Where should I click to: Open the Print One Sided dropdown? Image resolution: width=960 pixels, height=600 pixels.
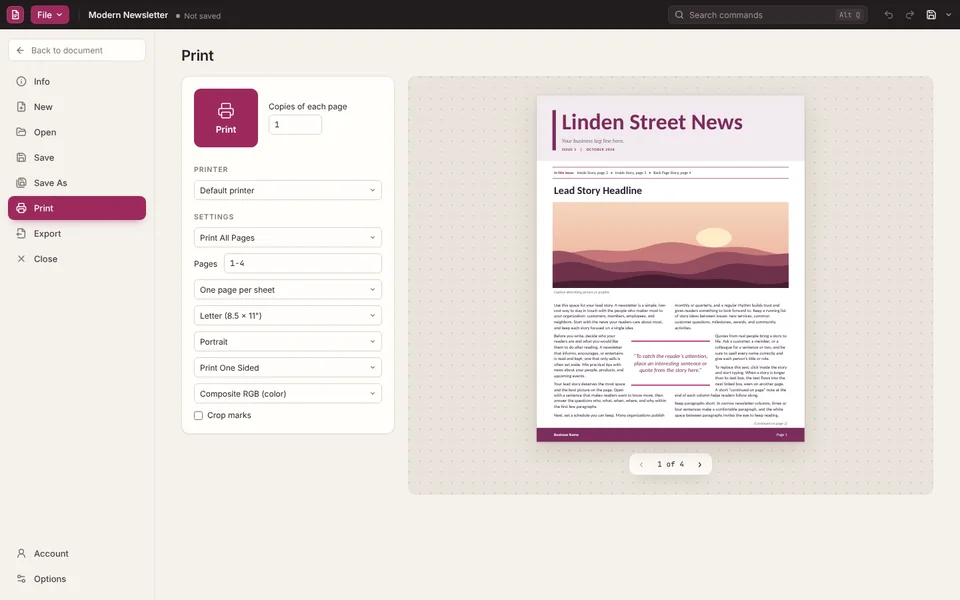pos(288,367)
